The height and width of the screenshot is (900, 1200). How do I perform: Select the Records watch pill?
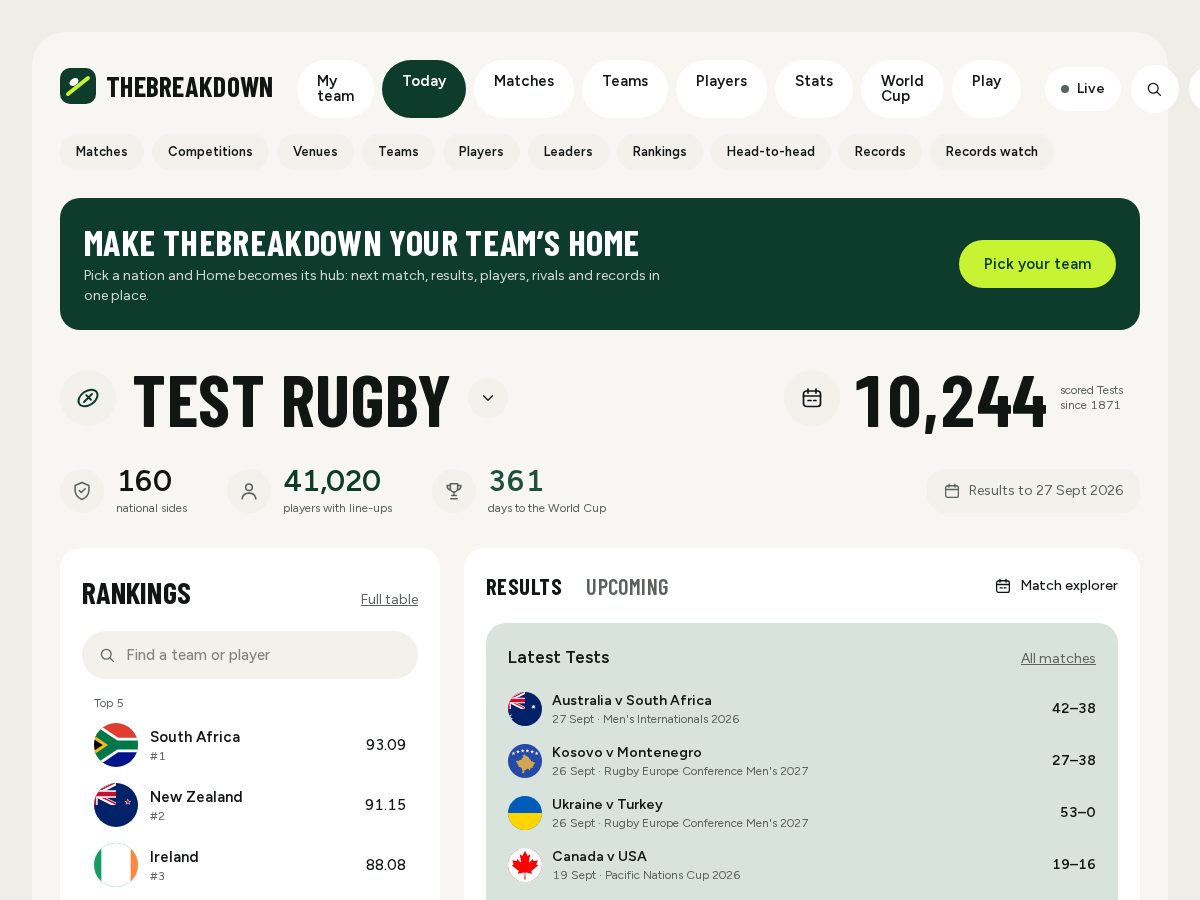click(x=992, y=152)
